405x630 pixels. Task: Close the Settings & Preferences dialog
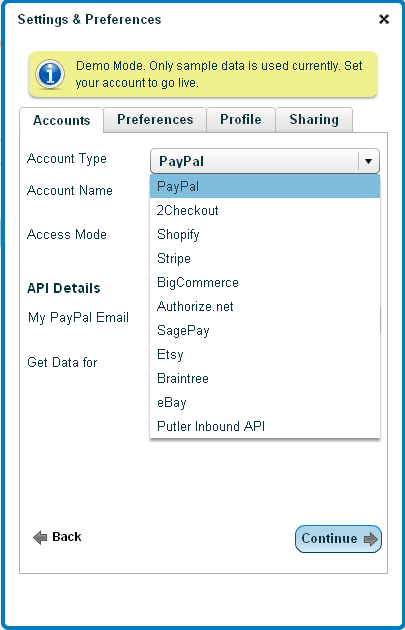pyautogui.click(x=384, y=19)
